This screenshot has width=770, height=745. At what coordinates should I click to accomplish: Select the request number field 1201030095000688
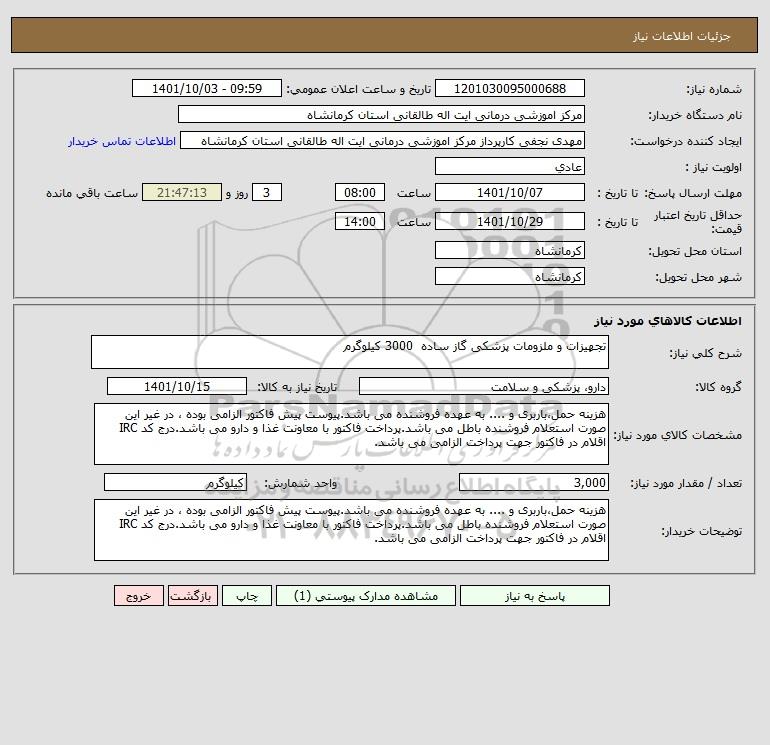click(x=510, y=88)
